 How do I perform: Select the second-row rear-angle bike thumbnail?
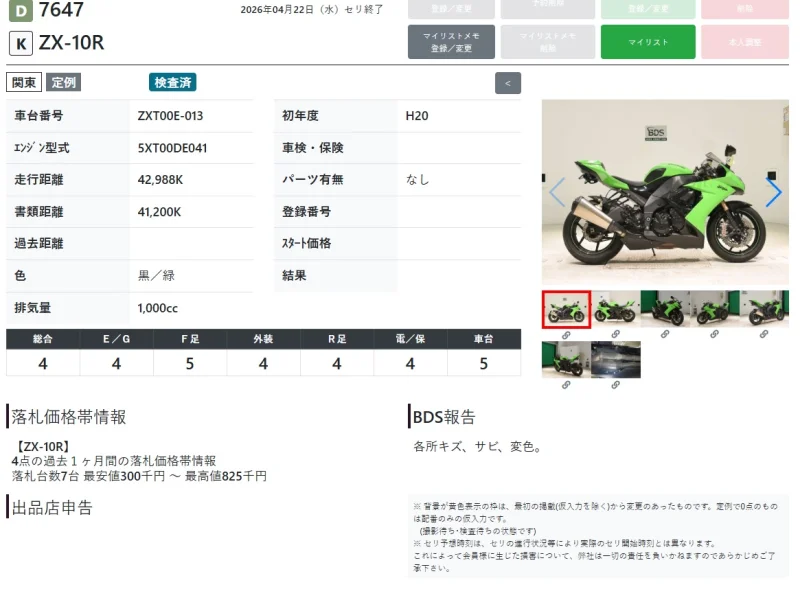pos(566,360)
